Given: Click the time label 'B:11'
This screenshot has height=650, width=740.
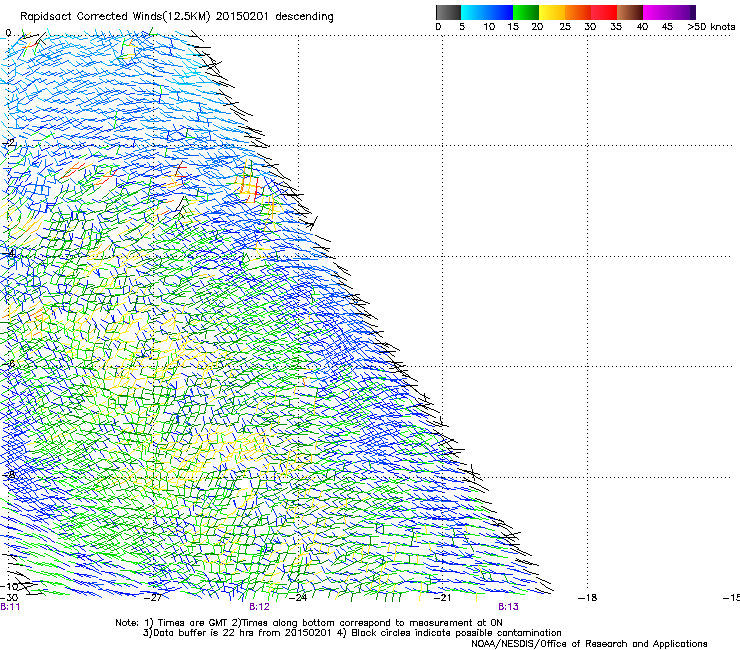Looking at the screenshot, I should 10,607.
